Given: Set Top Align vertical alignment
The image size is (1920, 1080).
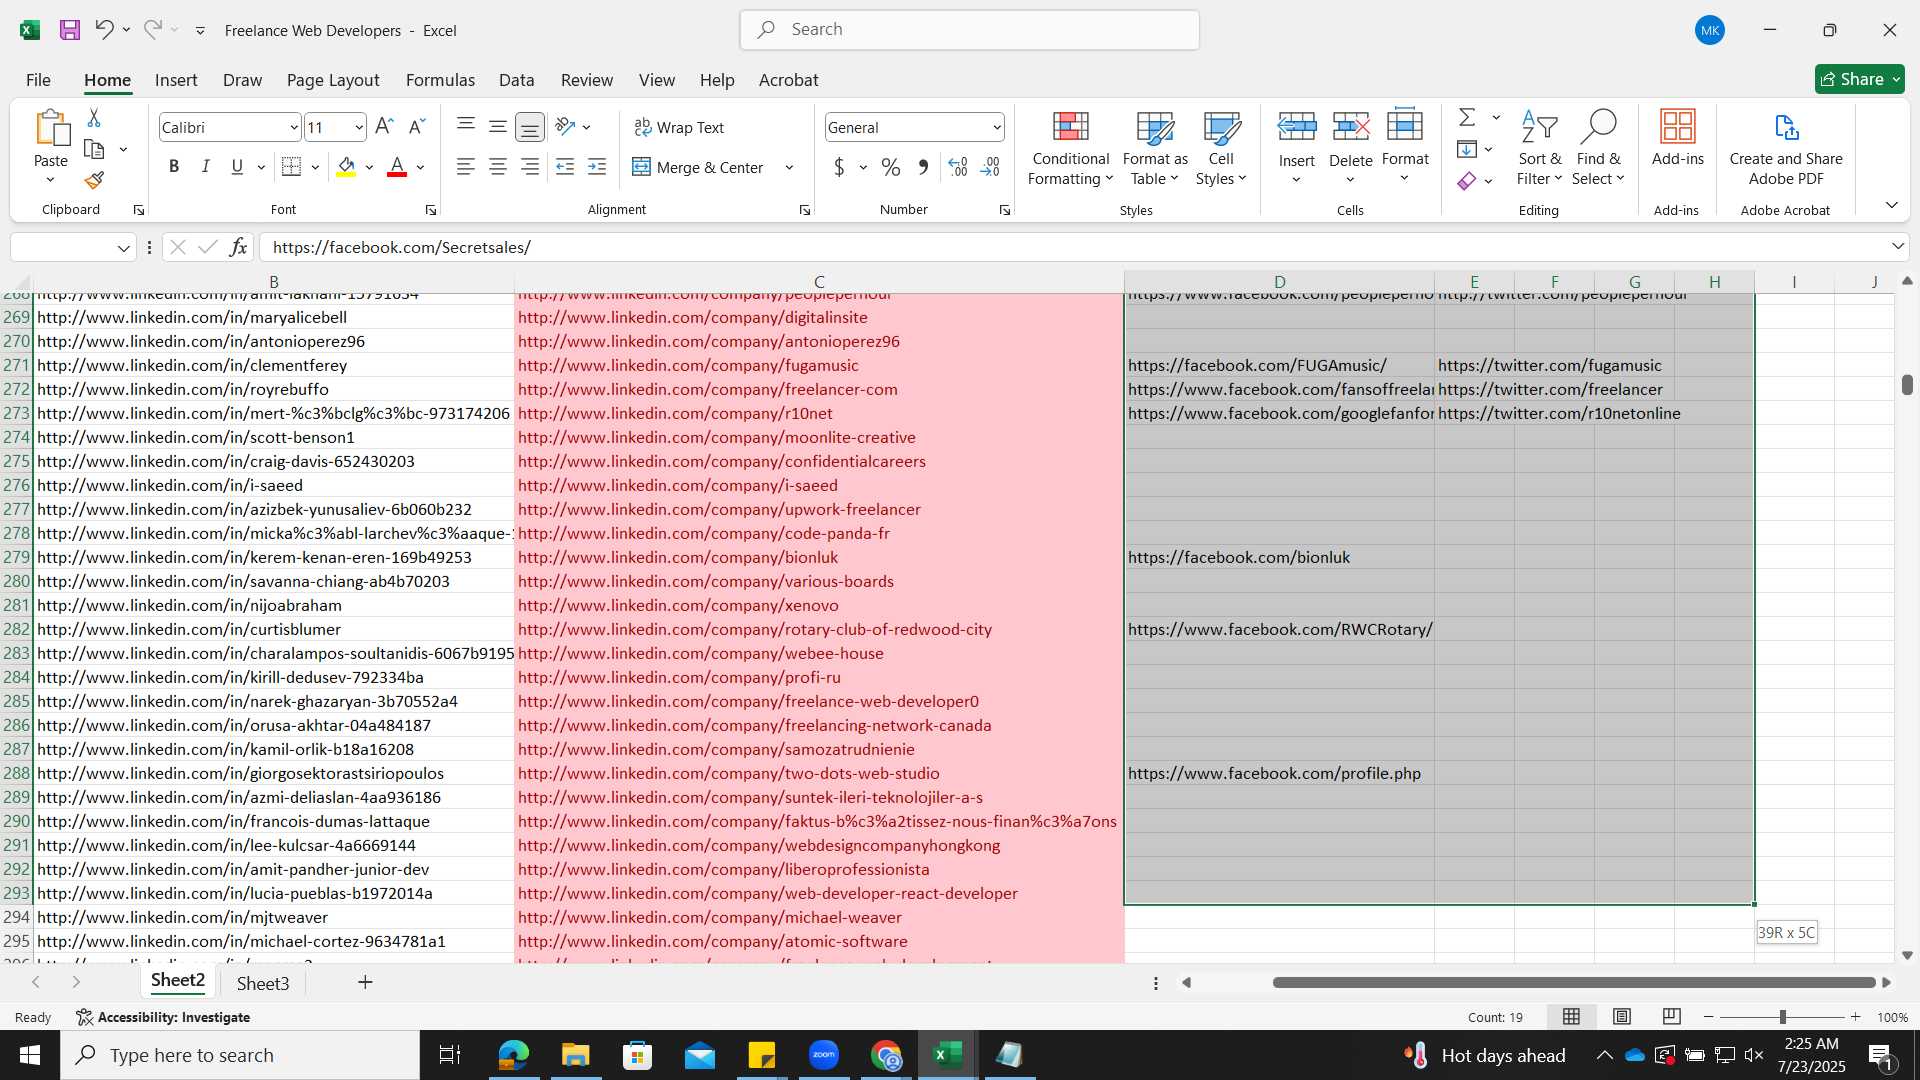Looking at the screenshot, I should point(466,126).
